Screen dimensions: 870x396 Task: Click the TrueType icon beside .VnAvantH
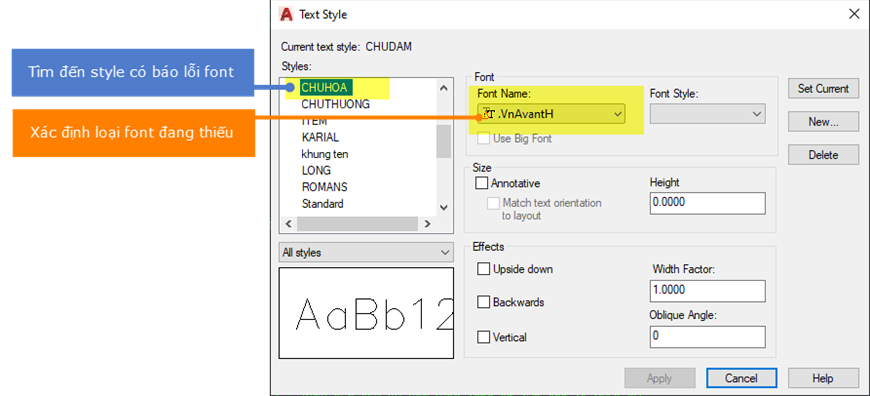click(x=488, y=114)
